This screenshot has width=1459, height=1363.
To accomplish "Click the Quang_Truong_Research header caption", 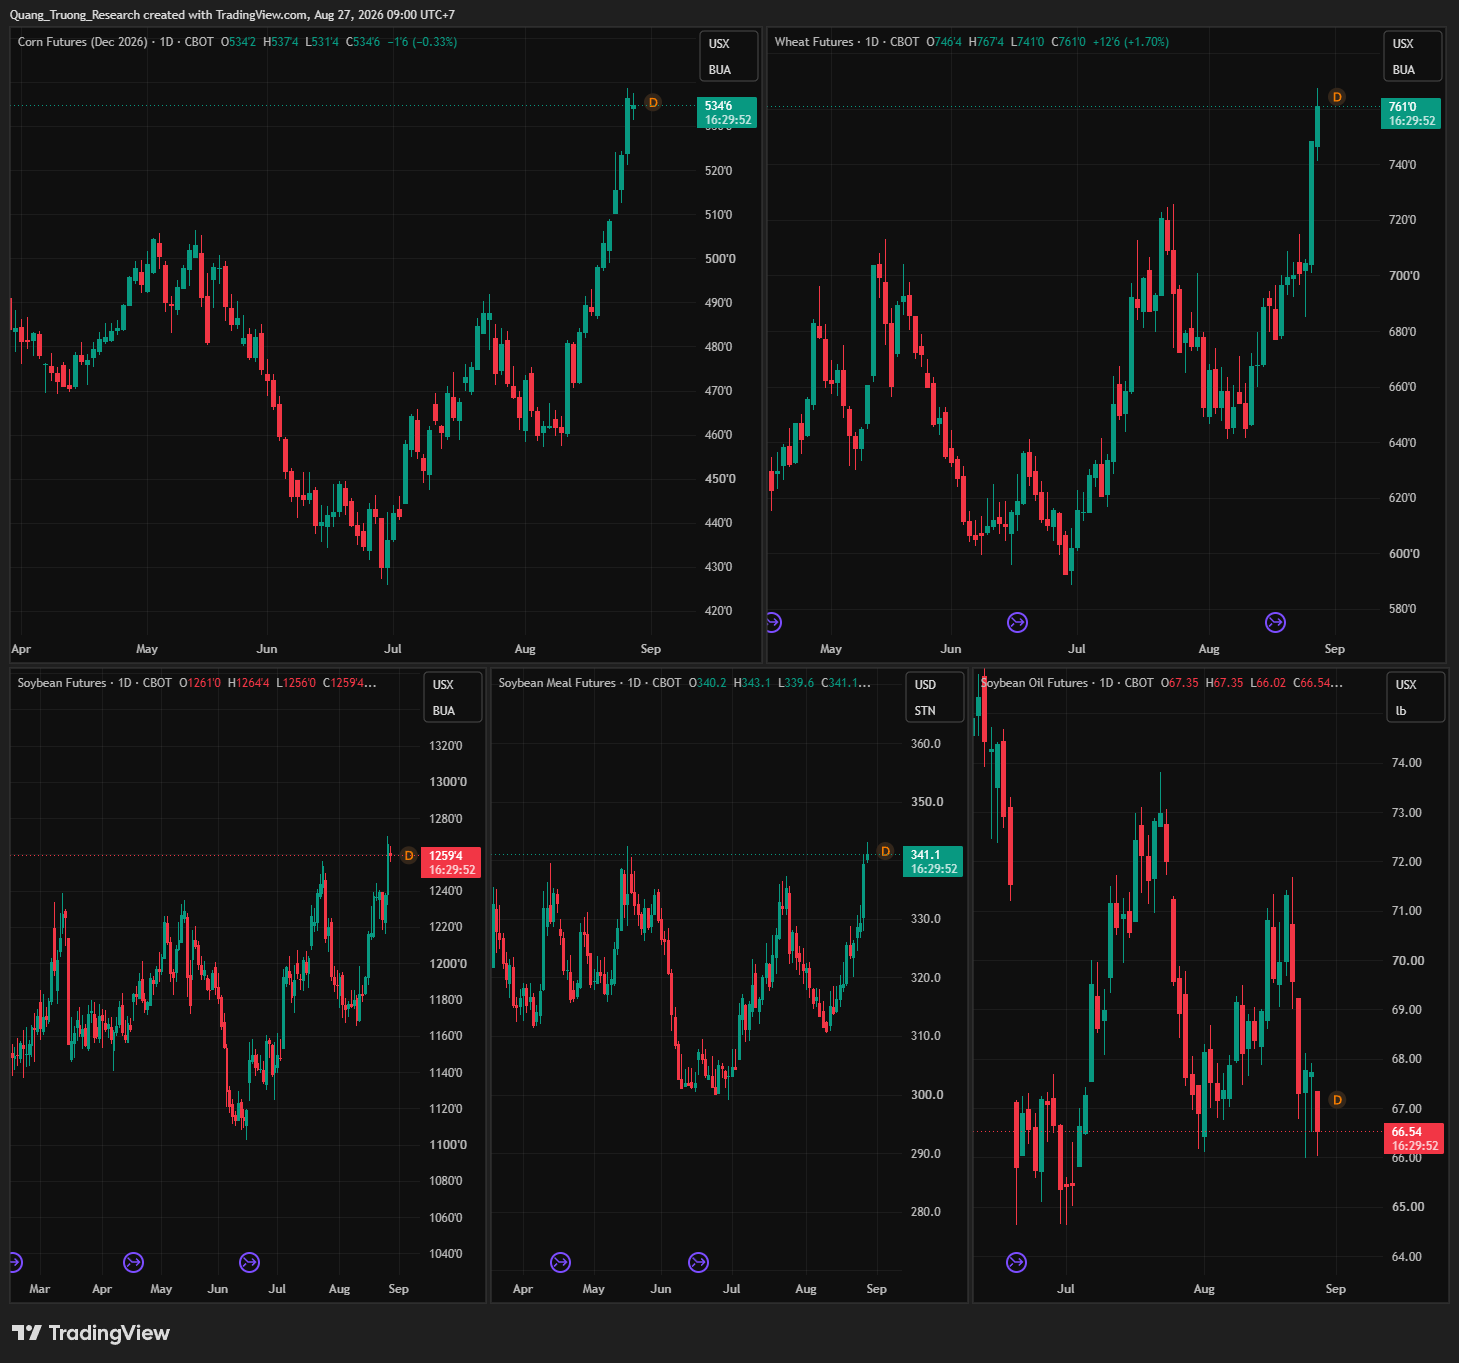I will point(232,15).
